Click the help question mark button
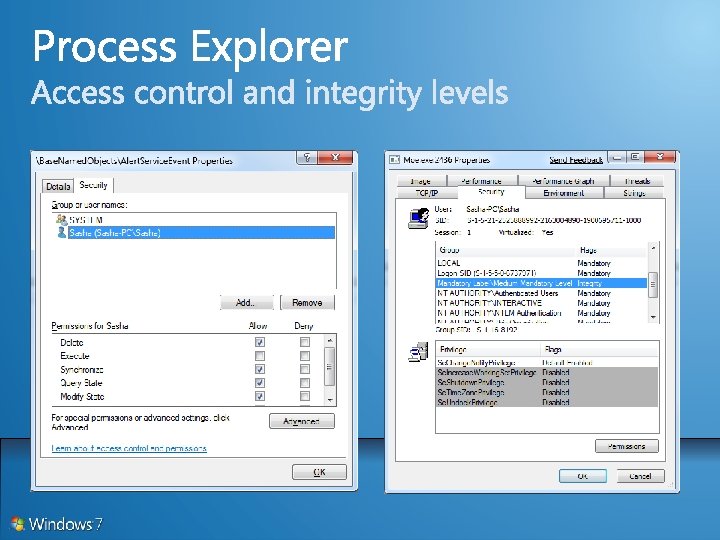720x540 pixels. click(307, 158)
